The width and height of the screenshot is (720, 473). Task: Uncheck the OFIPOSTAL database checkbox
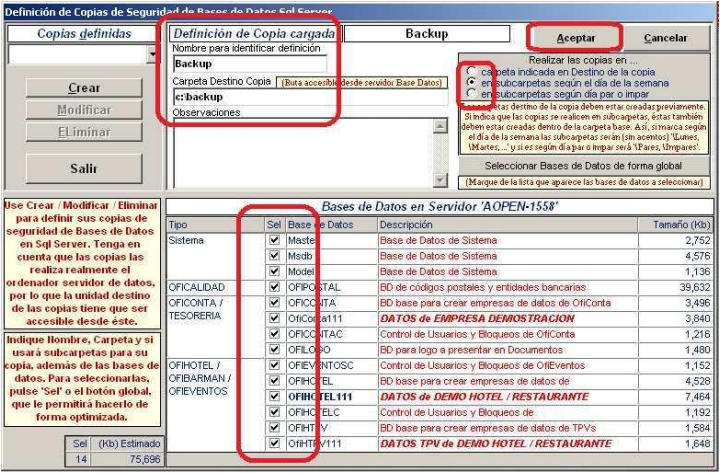(275, 287)
